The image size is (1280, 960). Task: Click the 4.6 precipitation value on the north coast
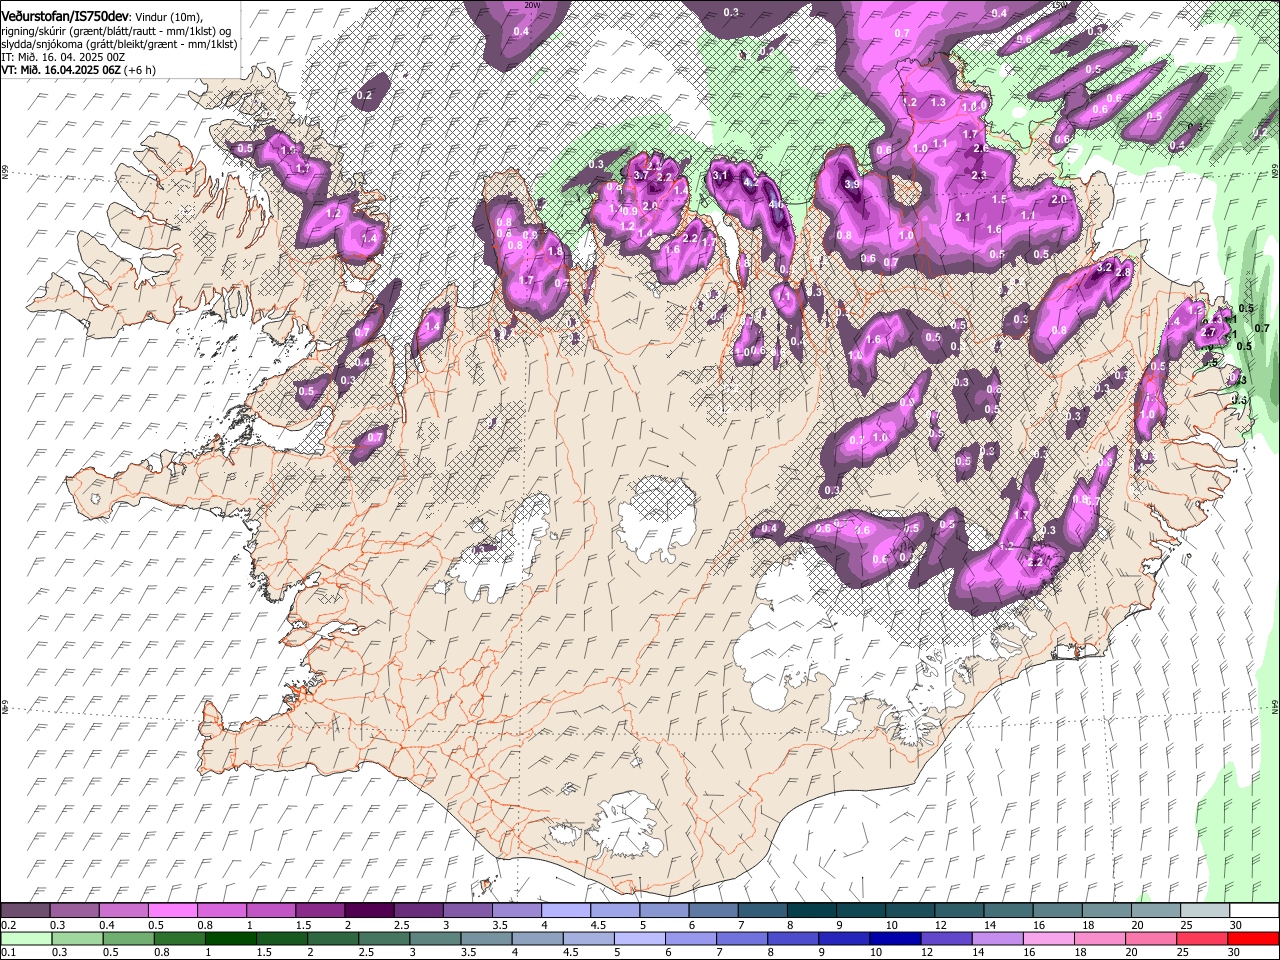(x=777, y=204)
